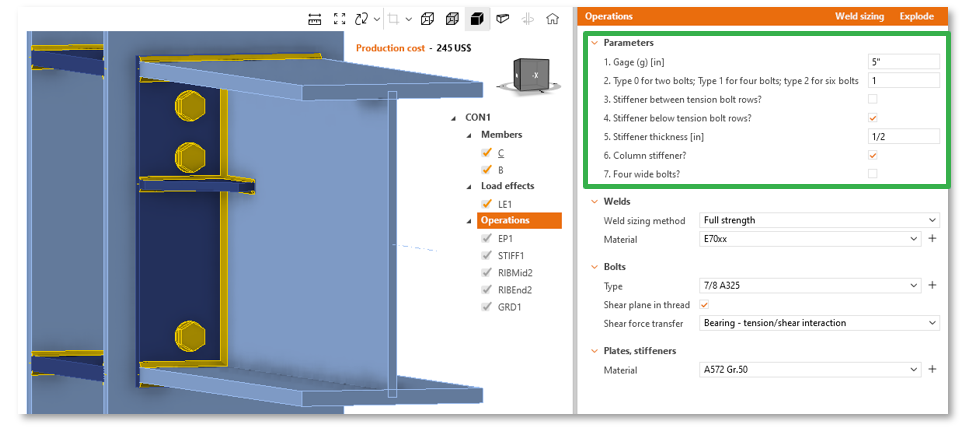The image size is (960, 432).
Task: Select the wireframe cube view icon
Action: 427,18
